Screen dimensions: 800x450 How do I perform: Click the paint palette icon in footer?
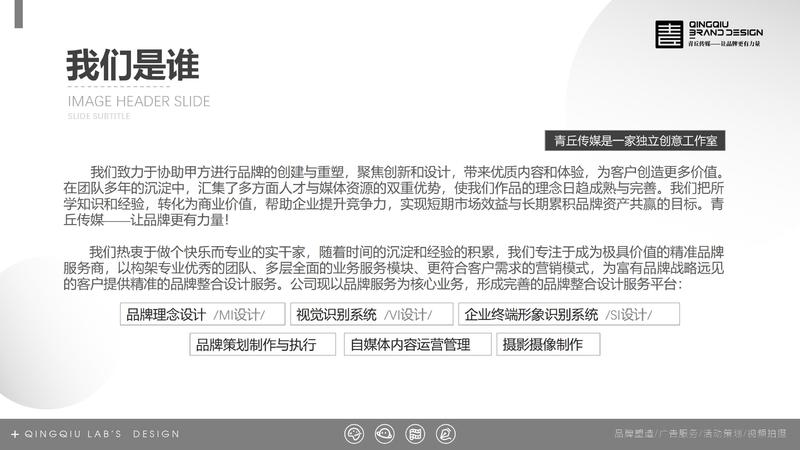354,434
